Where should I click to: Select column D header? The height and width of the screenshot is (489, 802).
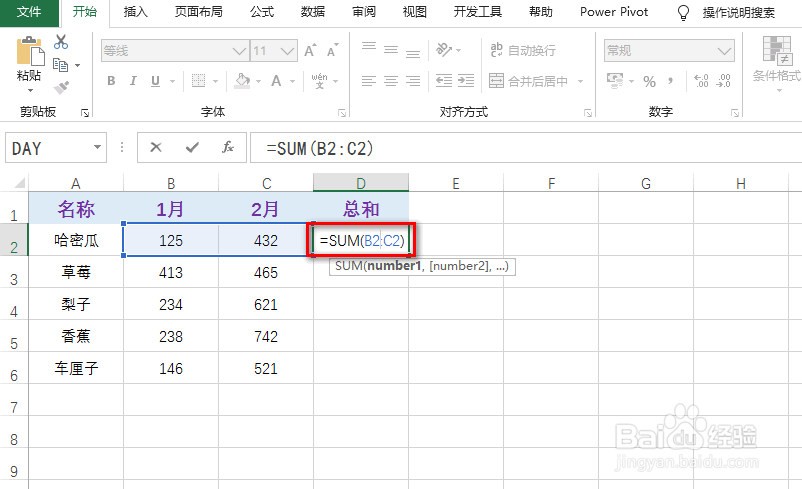click(361, 183)
